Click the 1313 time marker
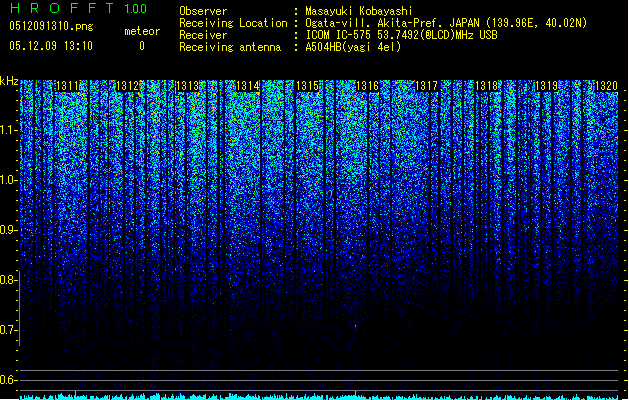 [187, 86]
